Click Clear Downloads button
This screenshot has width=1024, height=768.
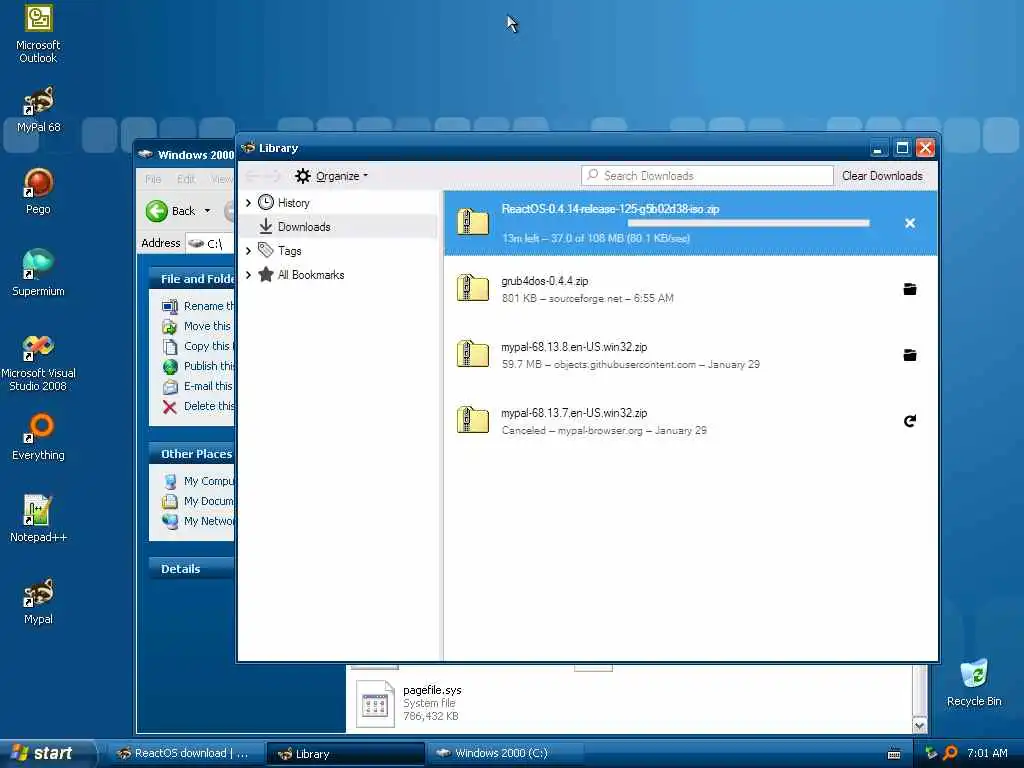(x=882, y=176)
